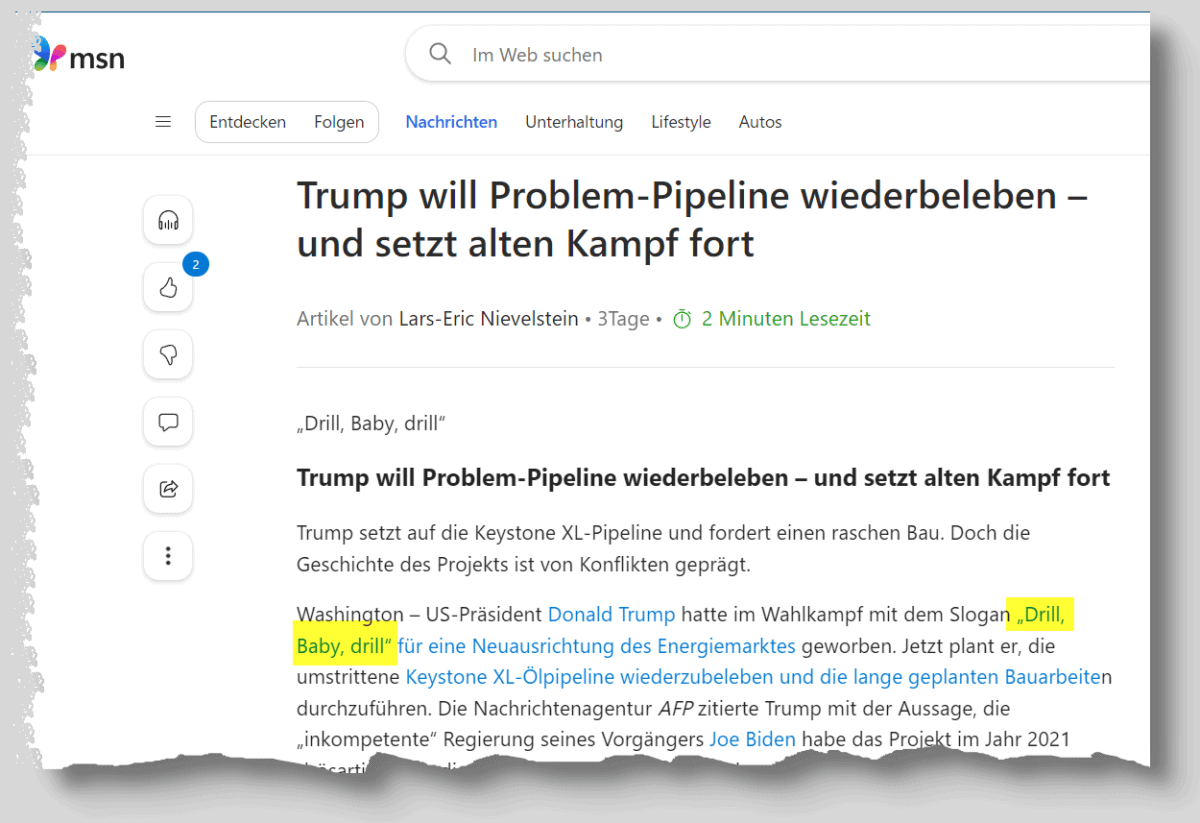The width and height of the screenshot is (1200, 823).
Task: Open the Donald Trump link
Action: pos(611,614)
